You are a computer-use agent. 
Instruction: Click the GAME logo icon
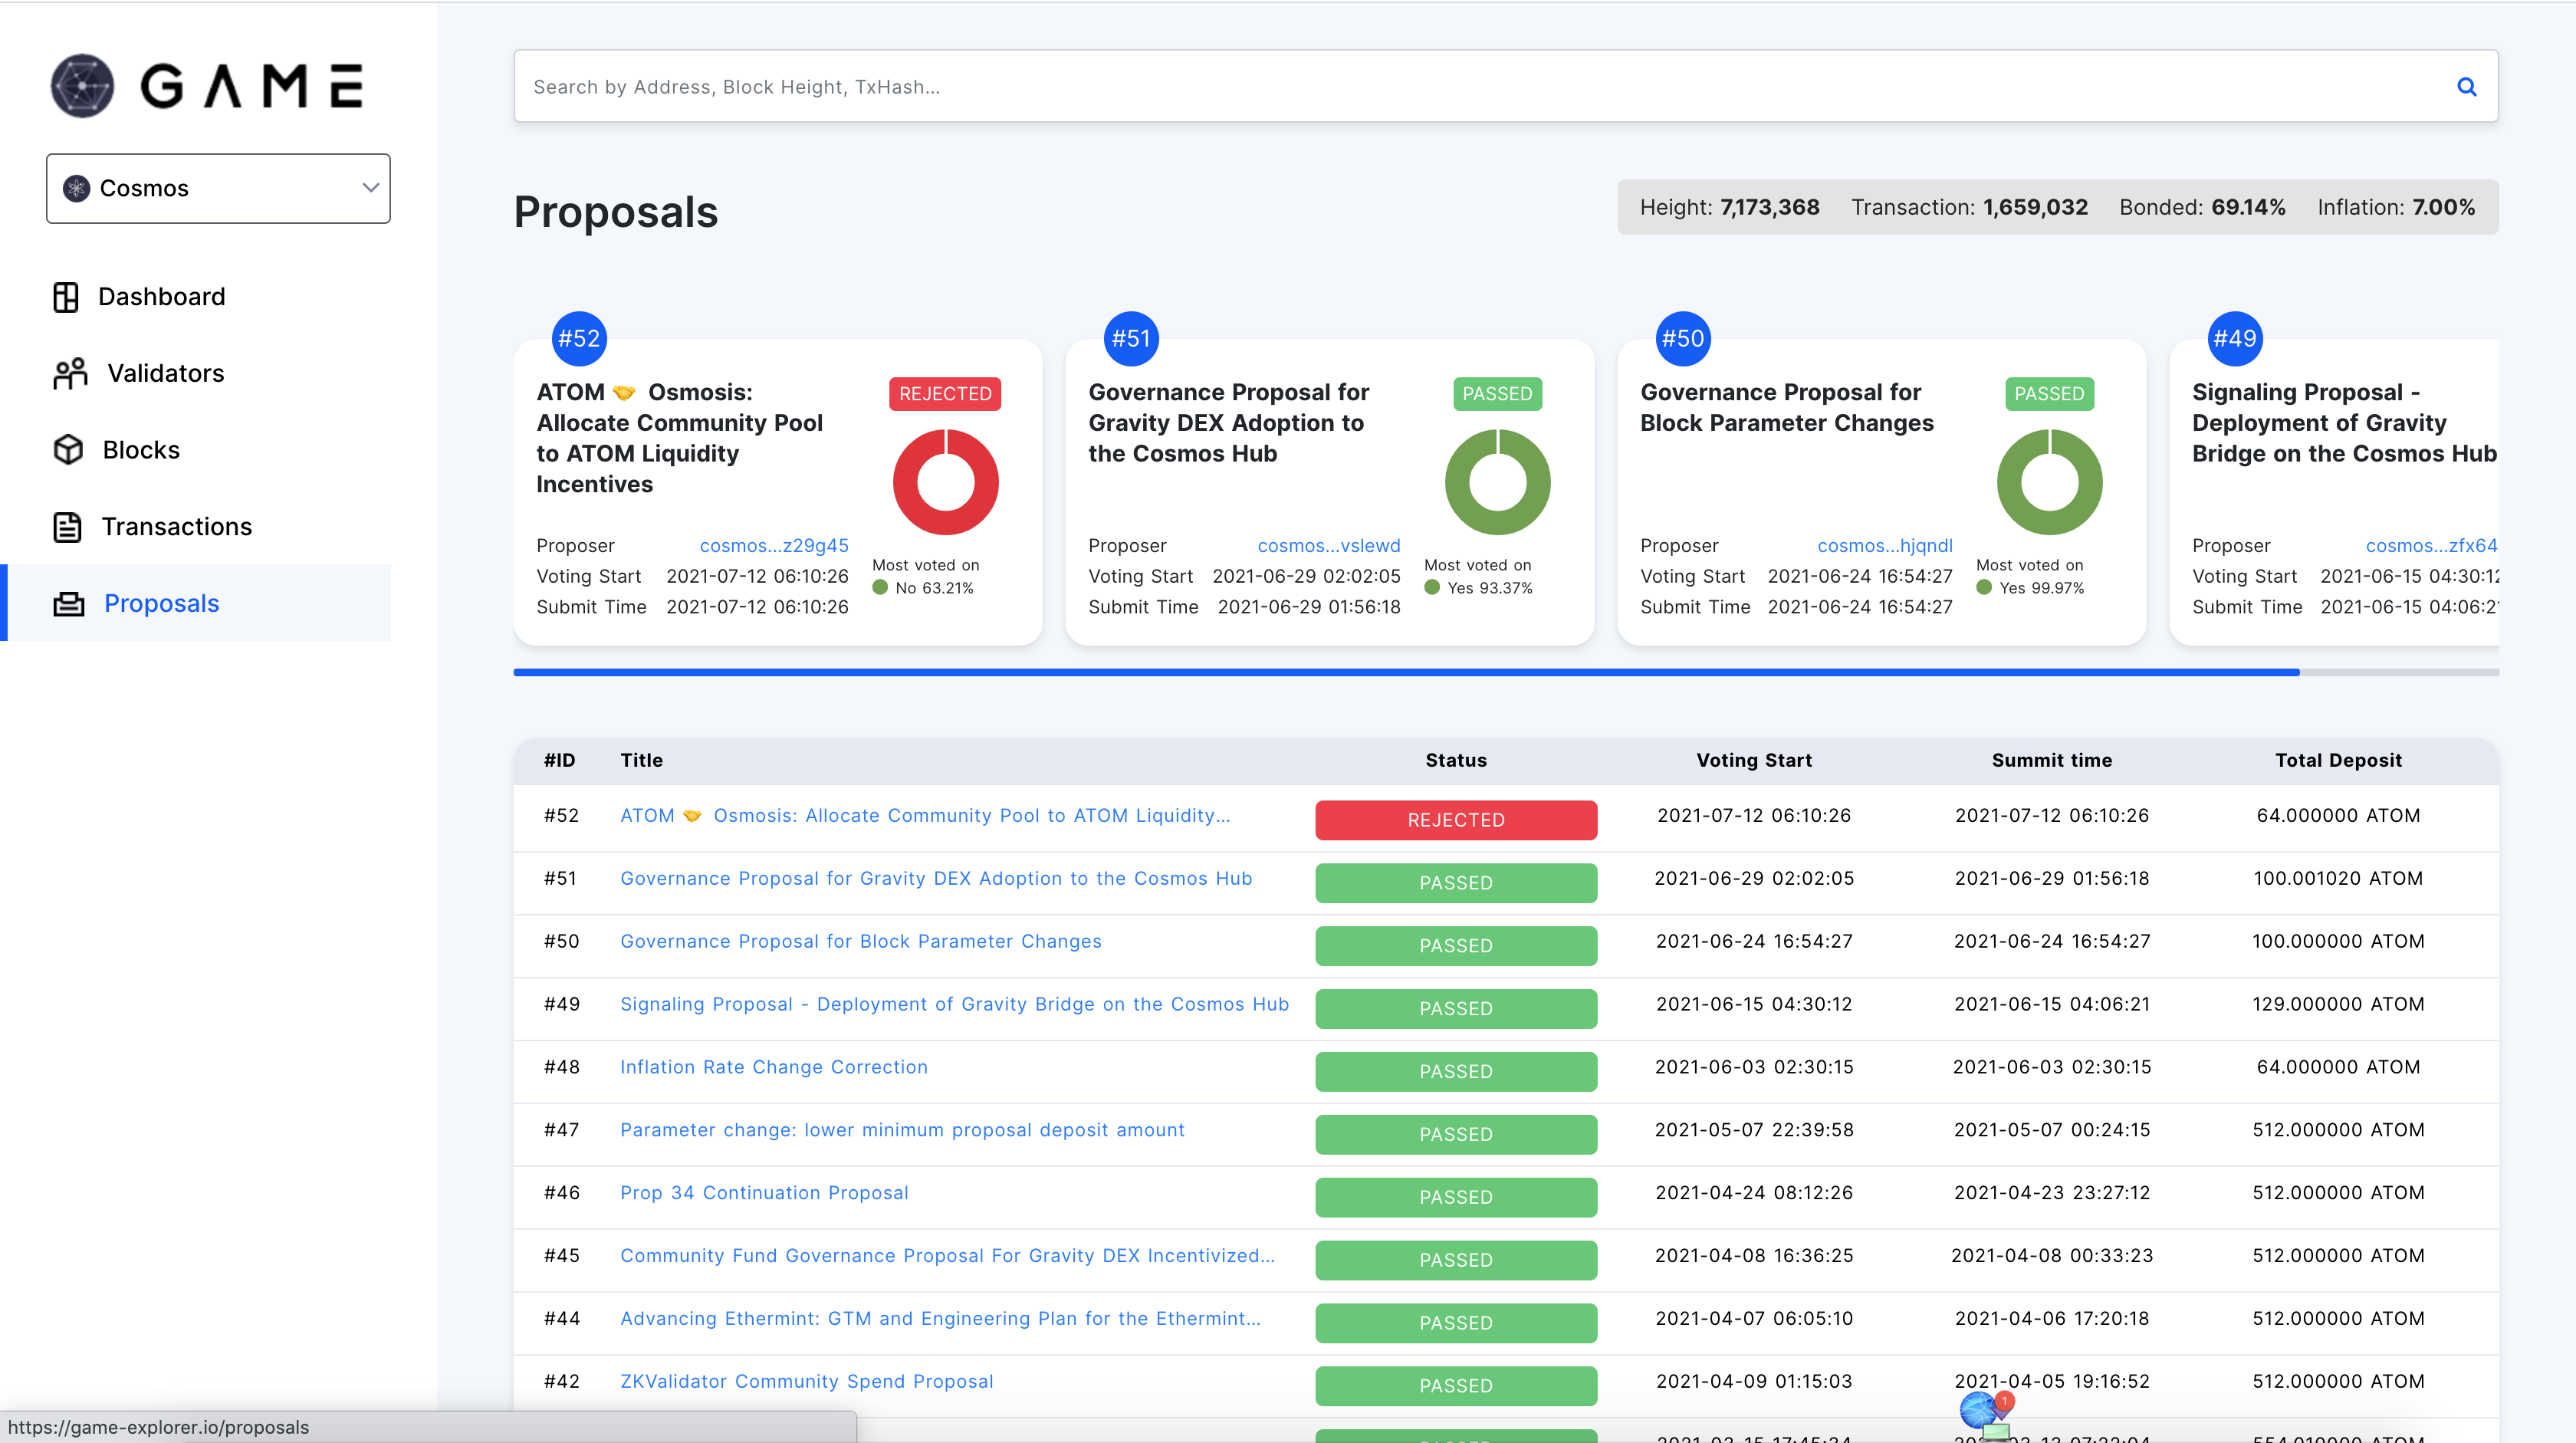click(x=83, y=86)
